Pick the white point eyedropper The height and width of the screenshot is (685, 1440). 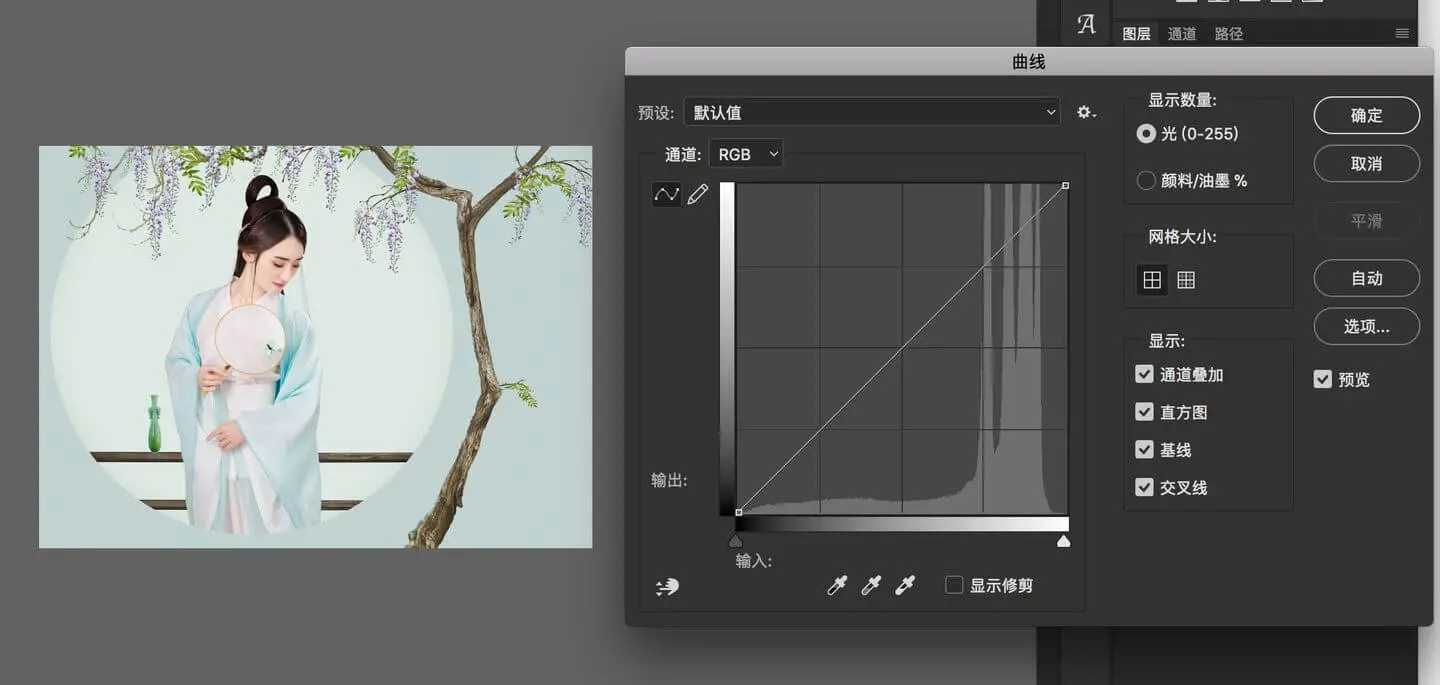pyautogui.click(x=905, y=586)
